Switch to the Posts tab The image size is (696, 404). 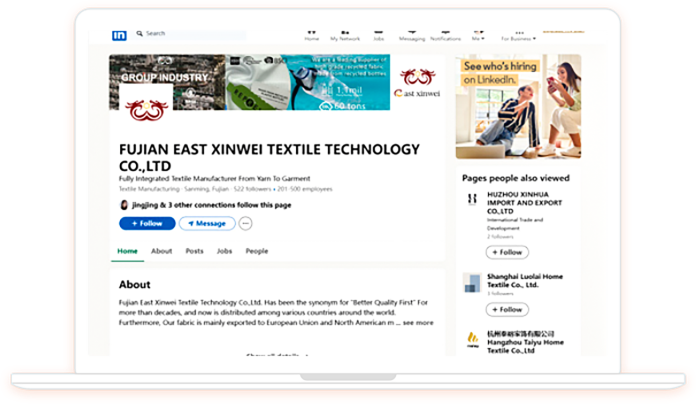click(194, 251)
